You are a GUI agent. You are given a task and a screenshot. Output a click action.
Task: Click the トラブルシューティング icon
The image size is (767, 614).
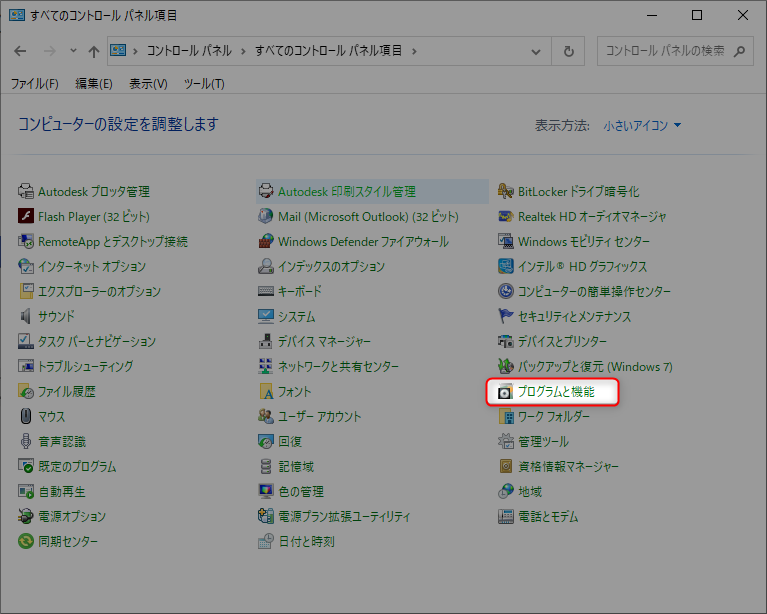tap(25, 366)
